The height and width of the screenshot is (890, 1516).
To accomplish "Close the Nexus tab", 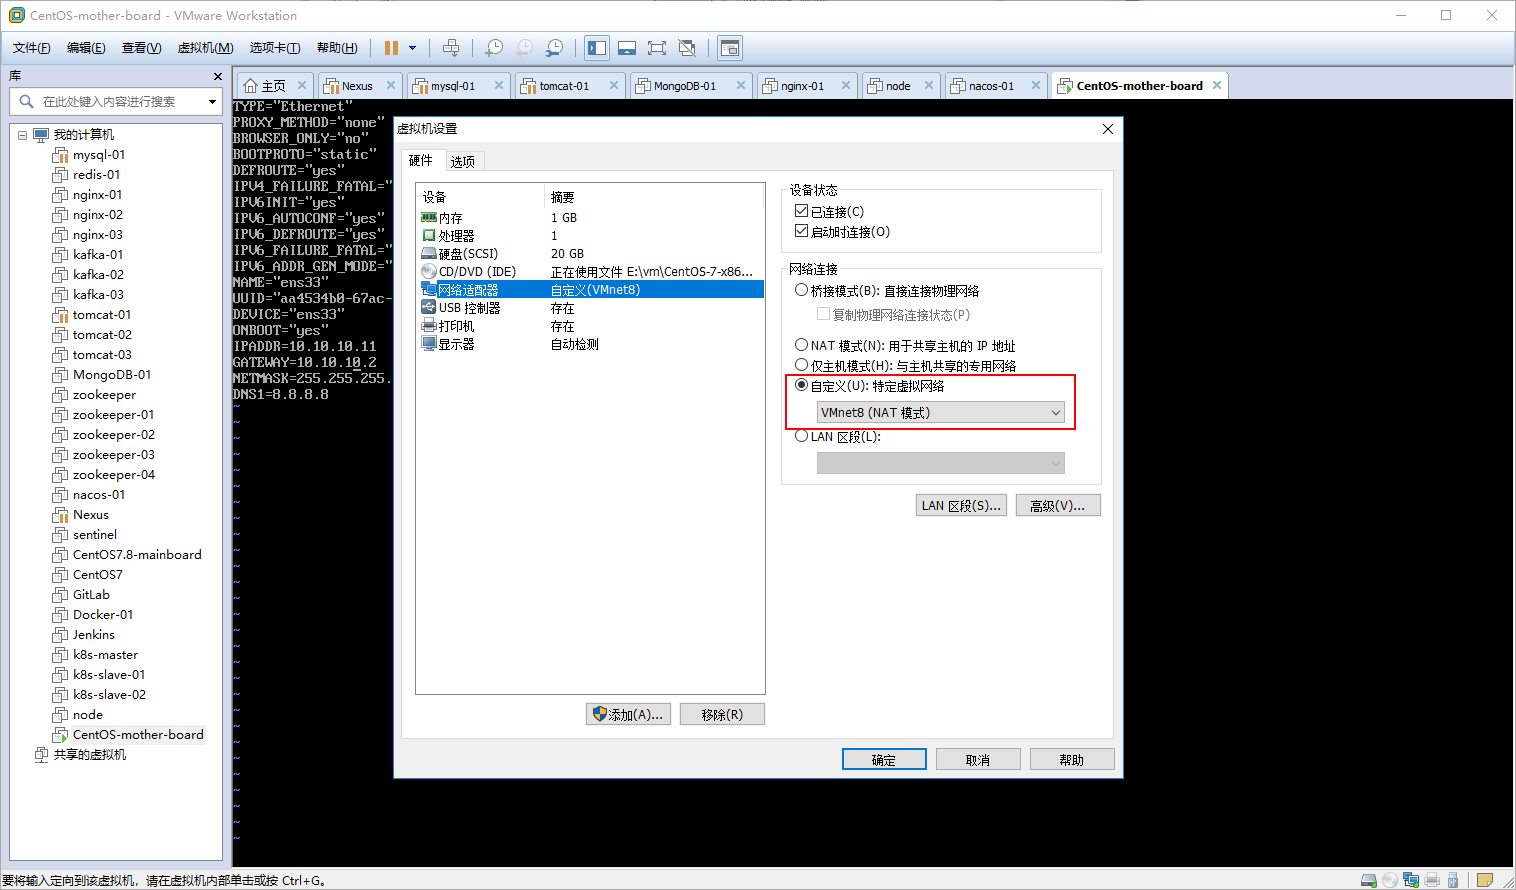I will tap(391, 86).
